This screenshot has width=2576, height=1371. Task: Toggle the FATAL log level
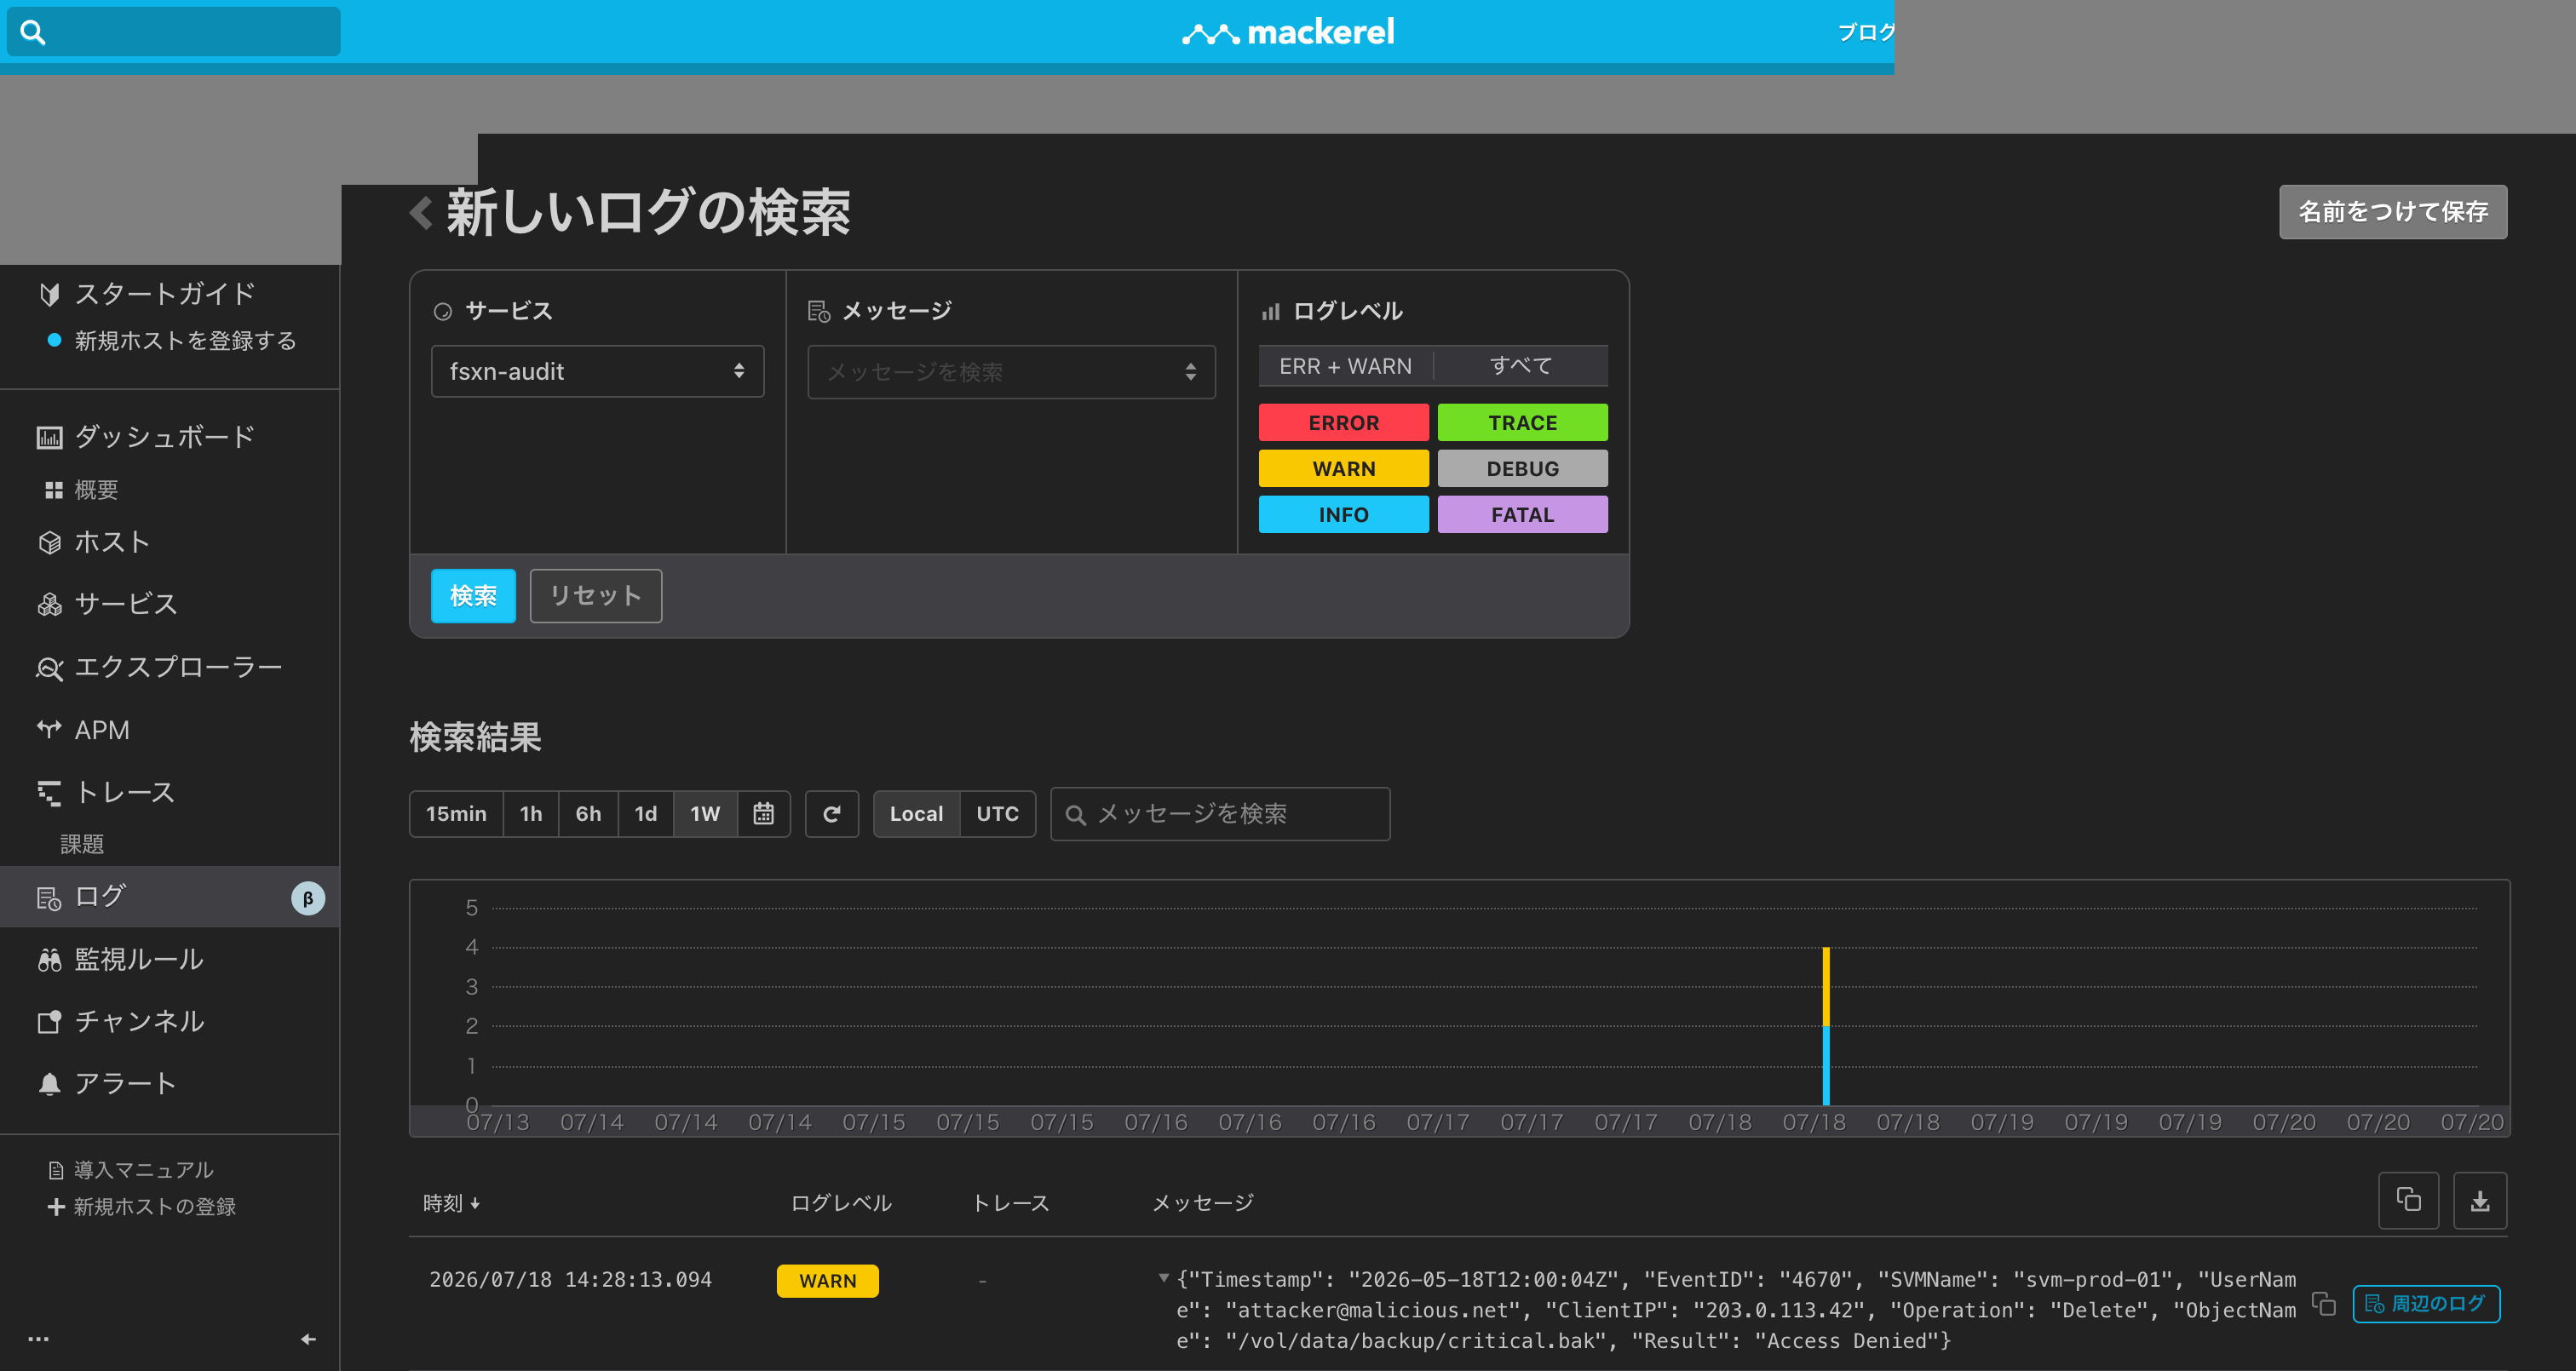click(1522, 515)
